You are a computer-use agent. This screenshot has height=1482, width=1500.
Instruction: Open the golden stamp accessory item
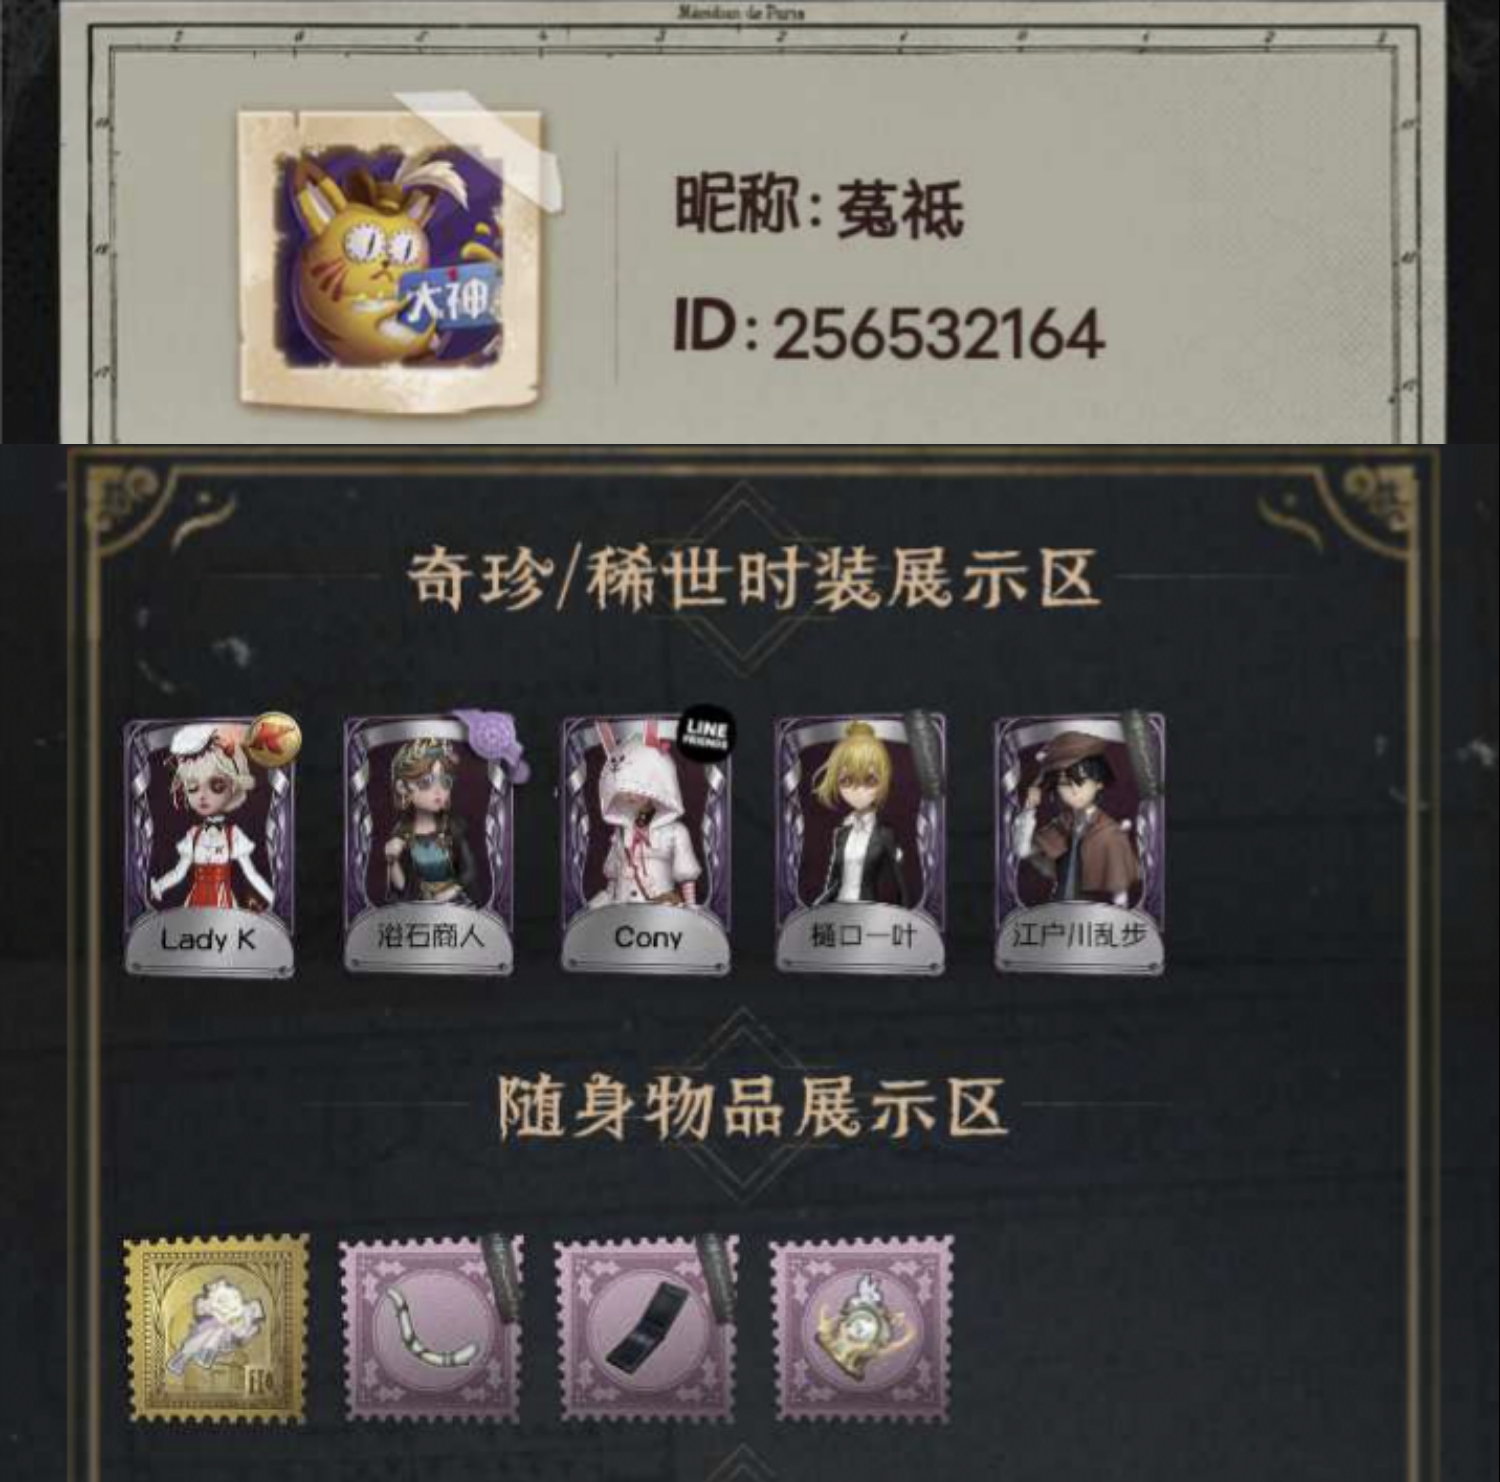click(216, 1327)
